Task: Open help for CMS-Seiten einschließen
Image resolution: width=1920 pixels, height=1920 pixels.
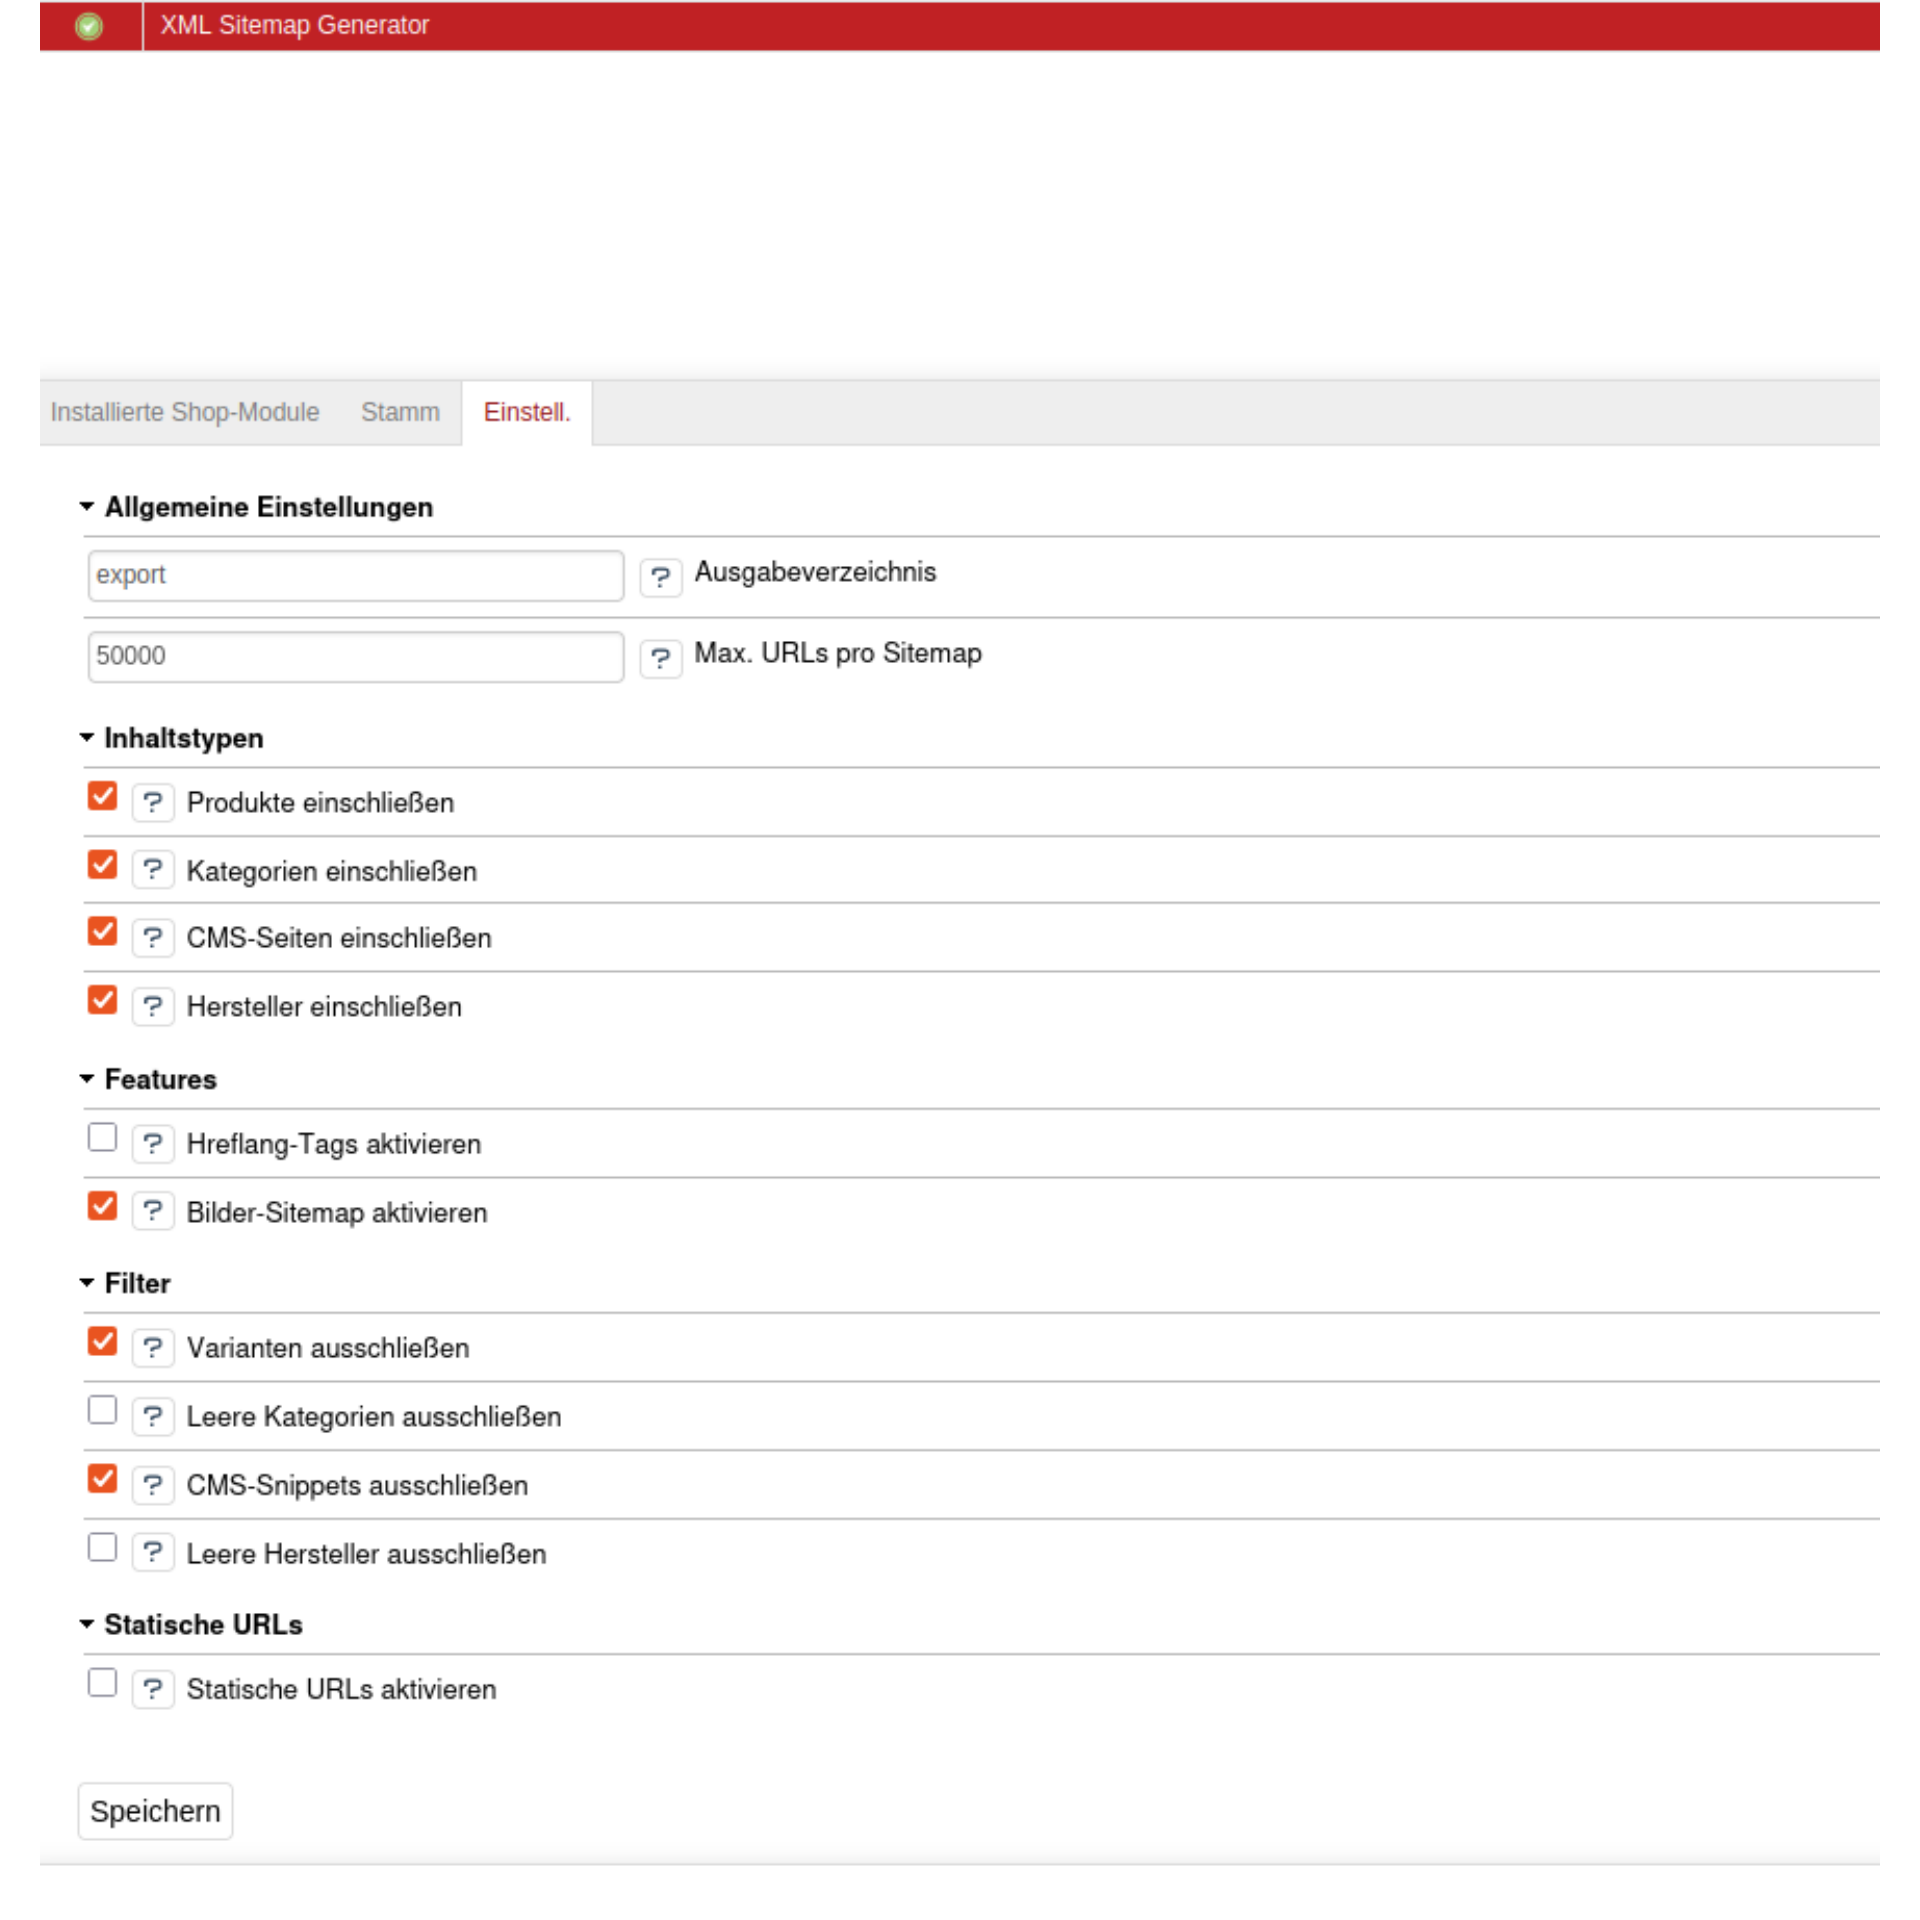Action: (153, 939)
